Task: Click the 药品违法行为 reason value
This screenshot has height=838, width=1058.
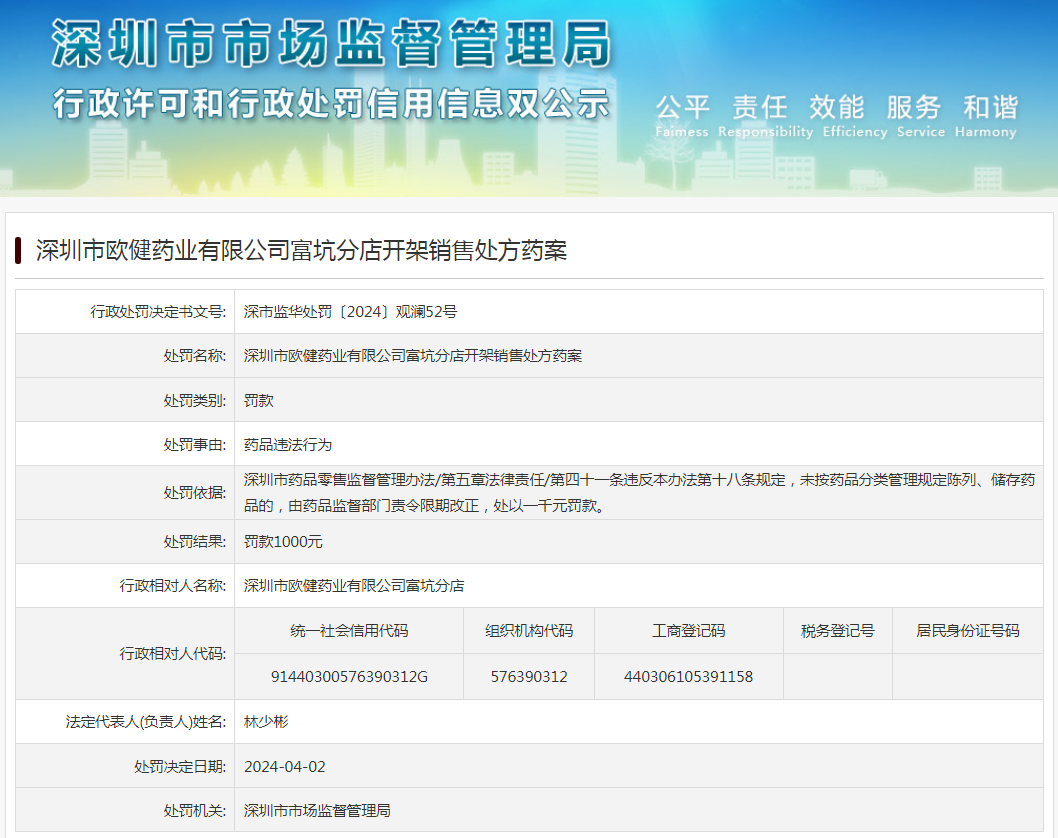Action: [287, 445]
